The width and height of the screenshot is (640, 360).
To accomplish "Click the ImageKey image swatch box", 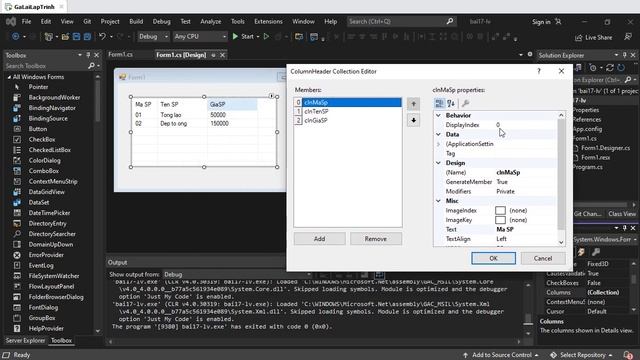I will [500, 220].
